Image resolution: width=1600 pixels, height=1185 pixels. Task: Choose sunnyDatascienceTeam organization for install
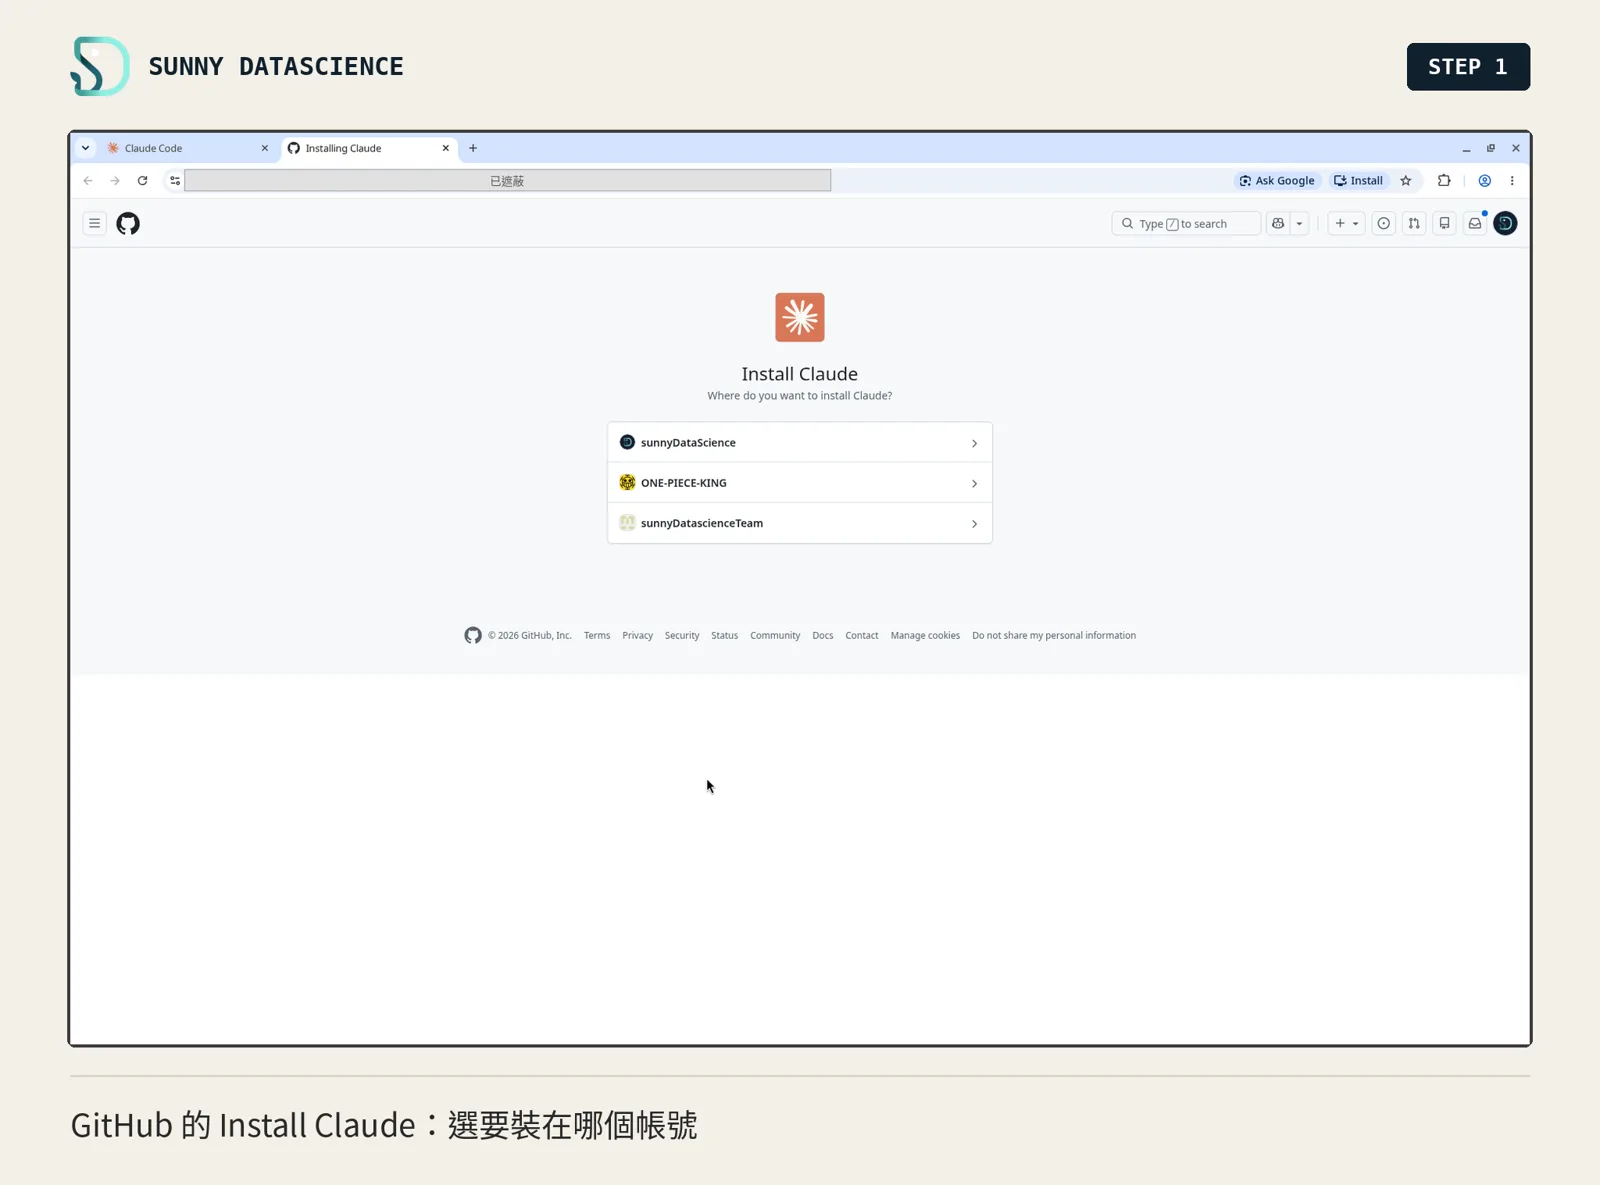800,523
